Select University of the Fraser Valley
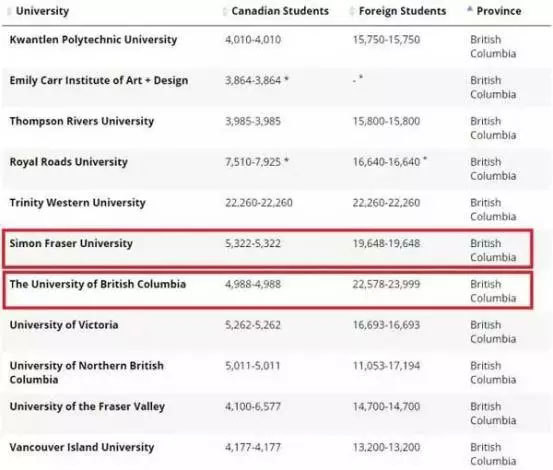 pyautogui.click(x=87, y=407)
